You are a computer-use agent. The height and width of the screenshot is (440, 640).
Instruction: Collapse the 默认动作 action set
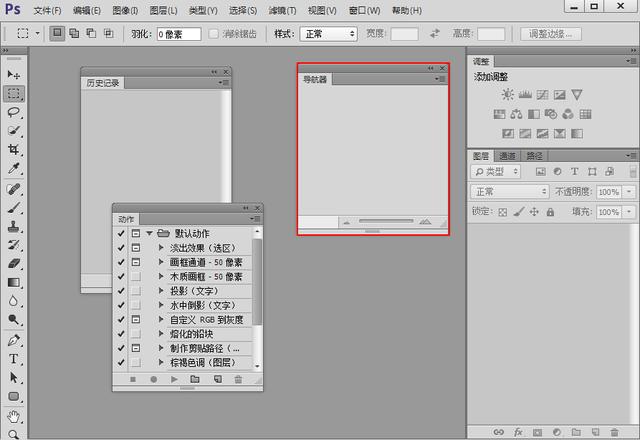149,233
